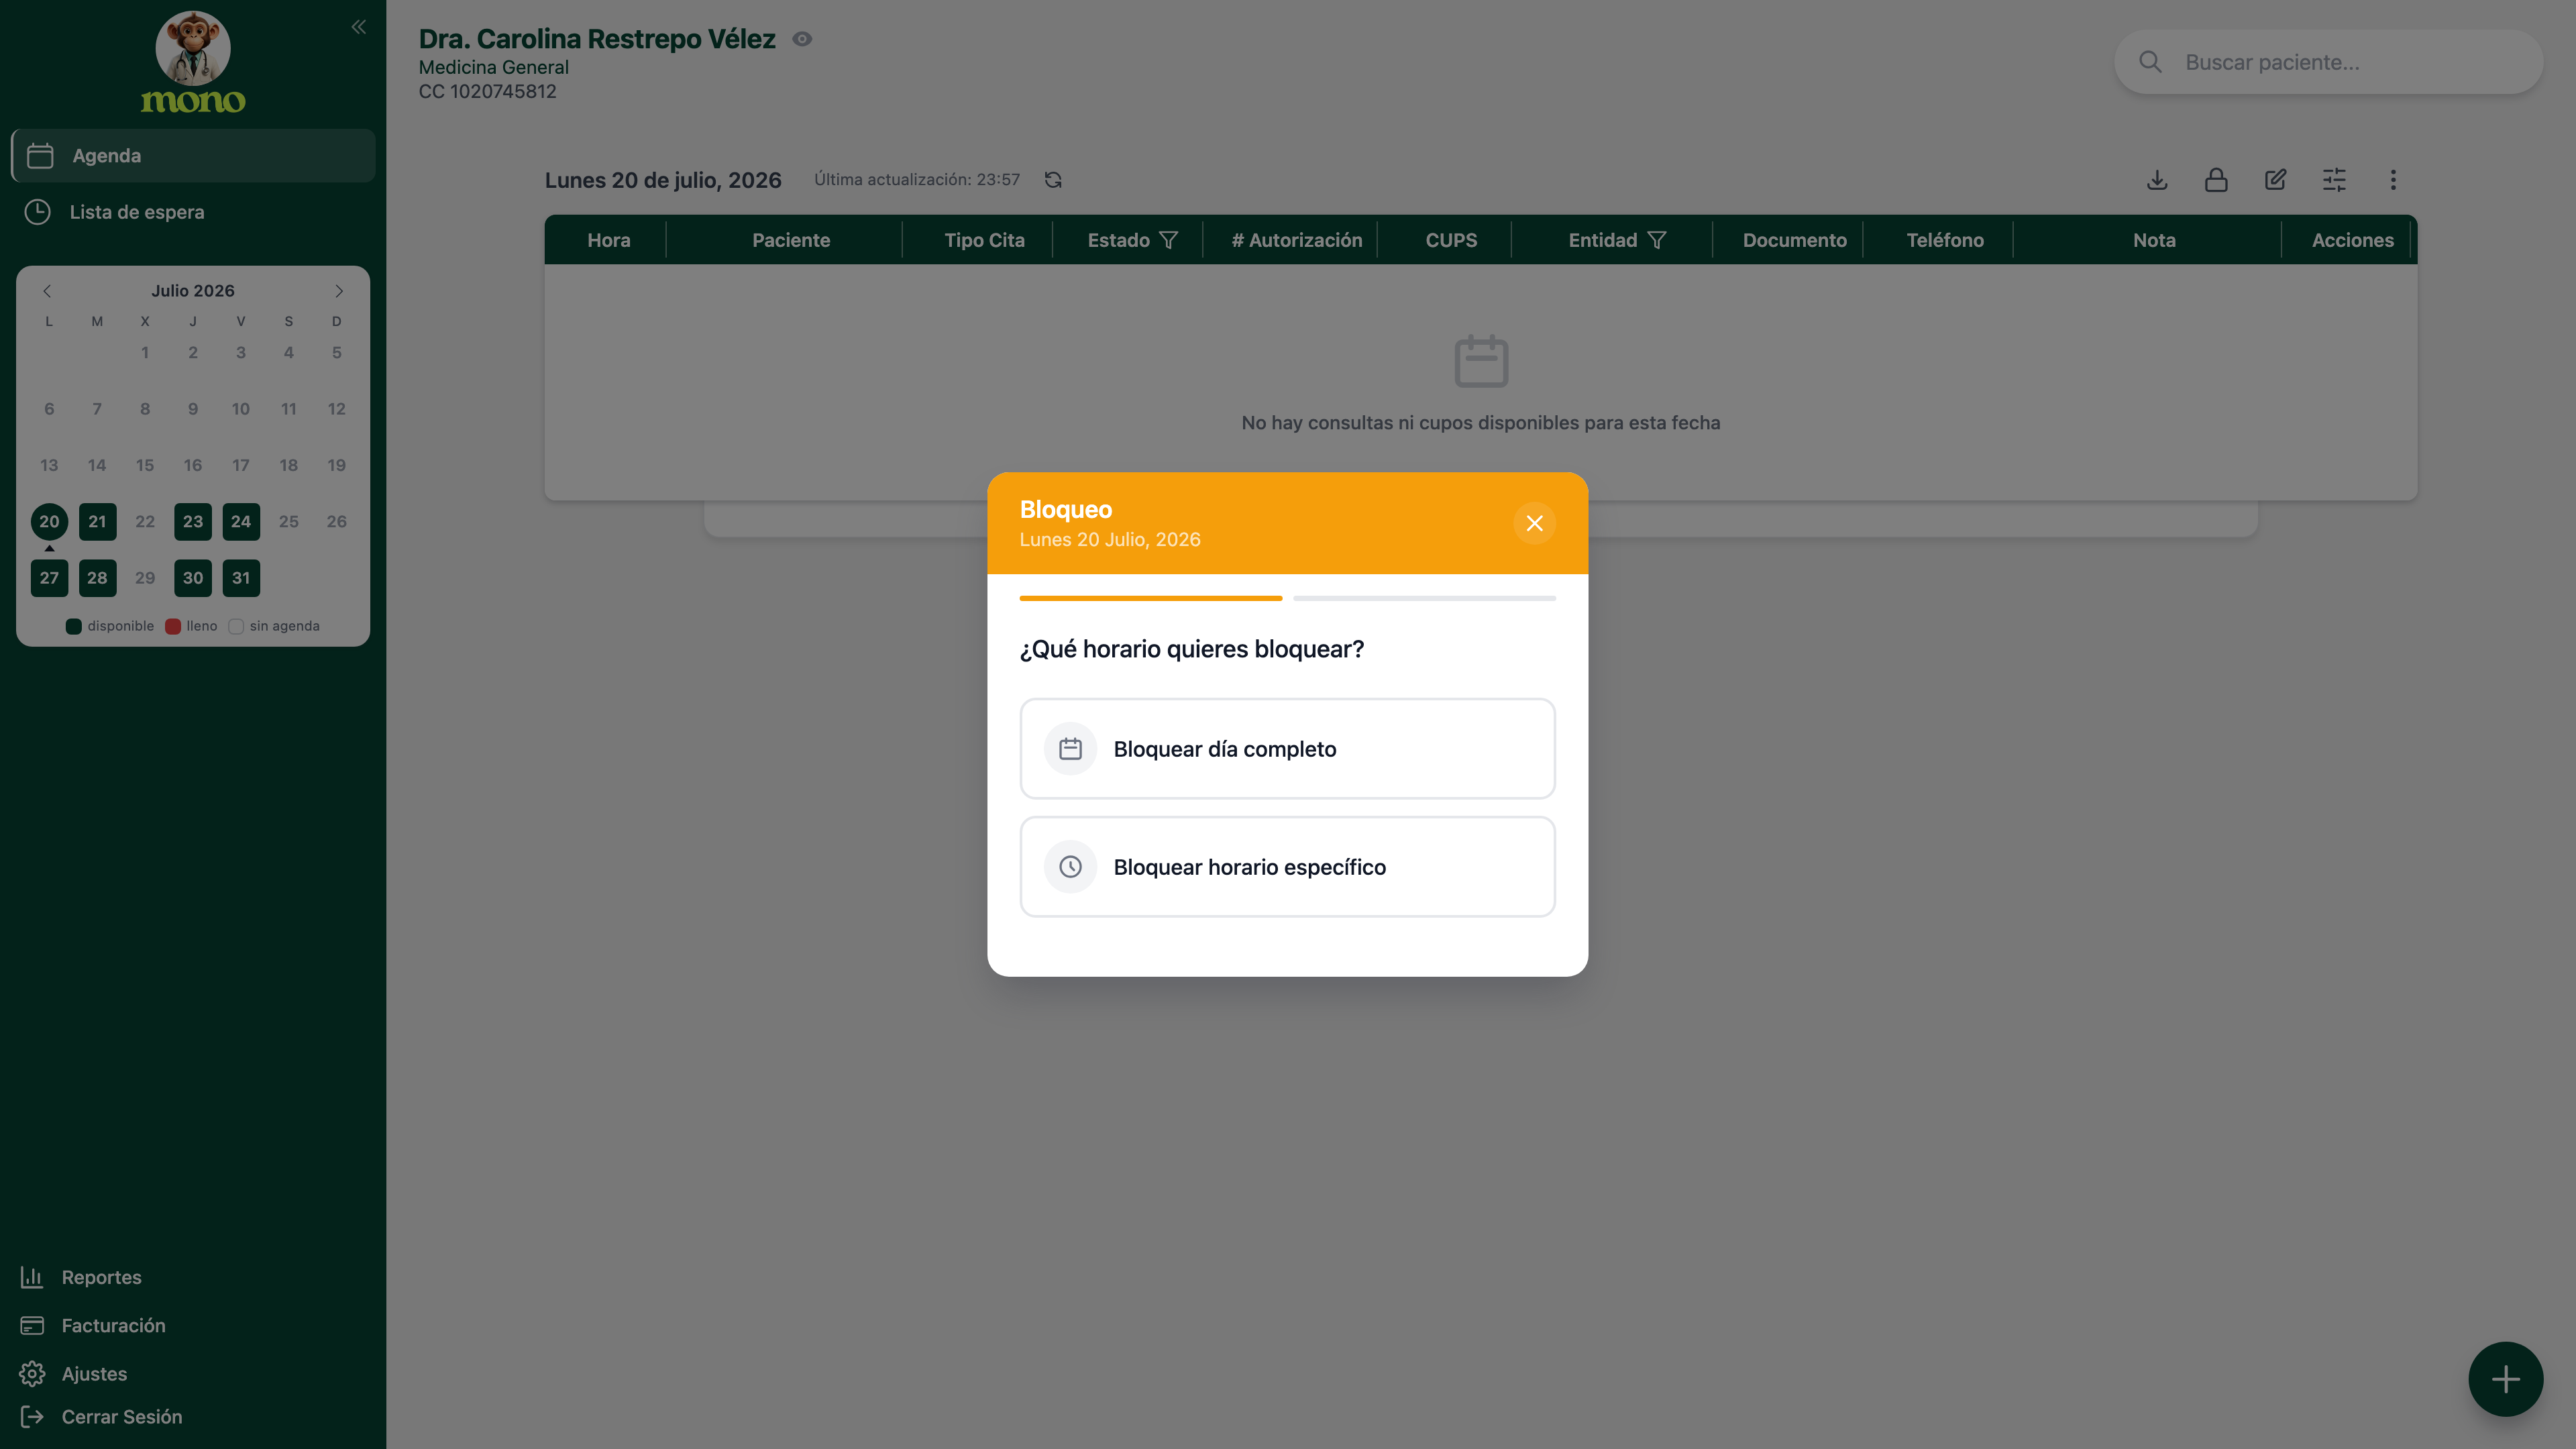The height and width of the screenshot is (1449, 2576).
Task: Click the search magnifier icon
Action: pos(2150,62)
